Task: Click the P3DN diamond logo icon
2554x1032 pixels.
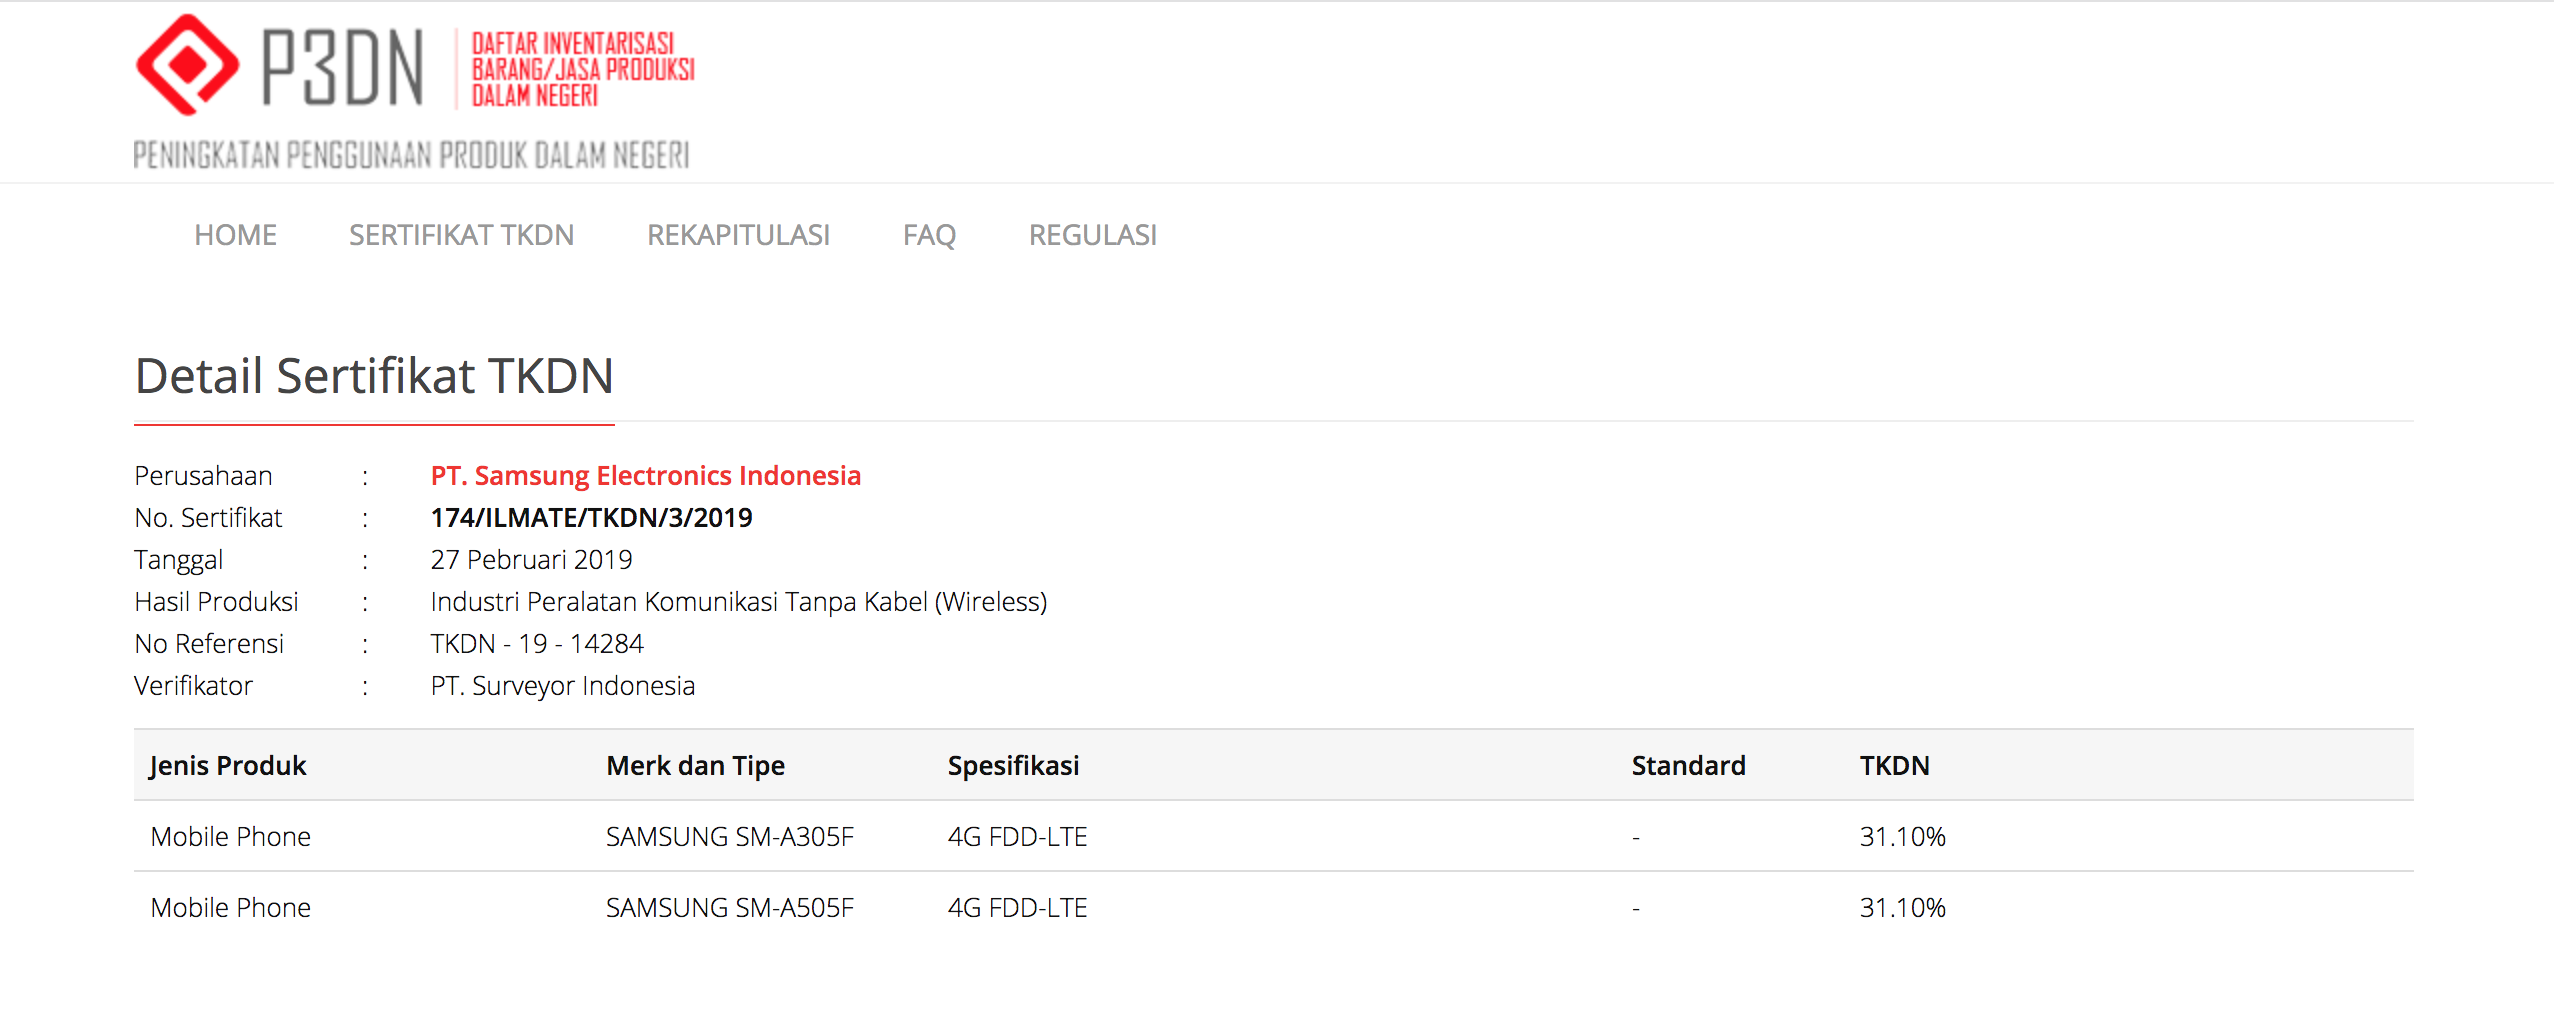Action: click(x=187, y=65)
